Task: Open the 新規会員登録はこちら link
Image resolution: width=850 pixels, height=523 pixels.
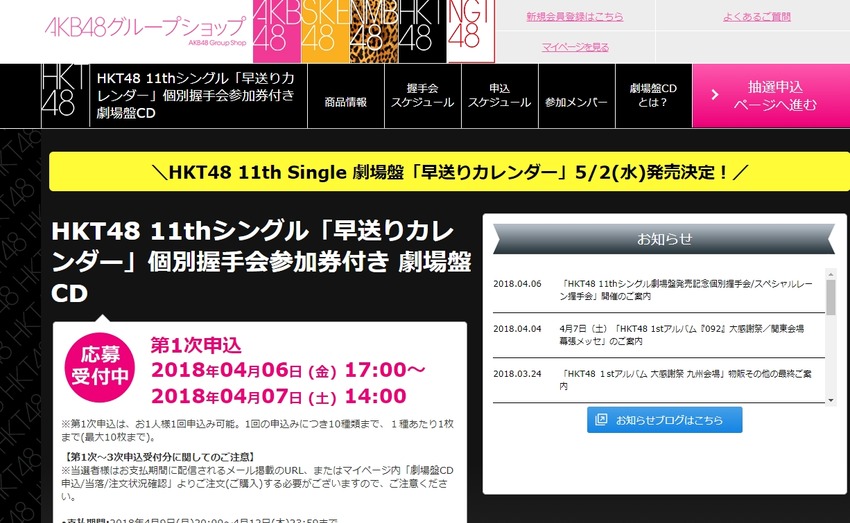Action: point(575,17)
